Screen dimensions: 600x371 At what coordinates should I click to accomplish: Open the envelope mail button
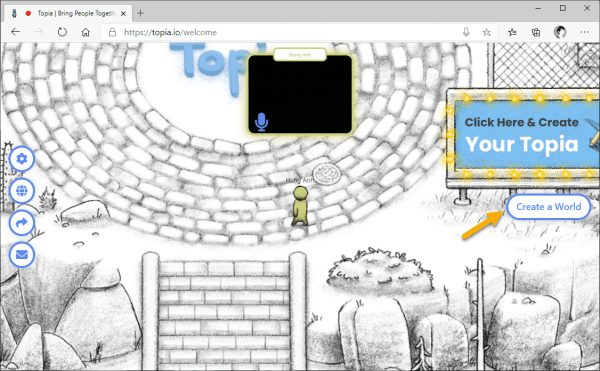22,255
